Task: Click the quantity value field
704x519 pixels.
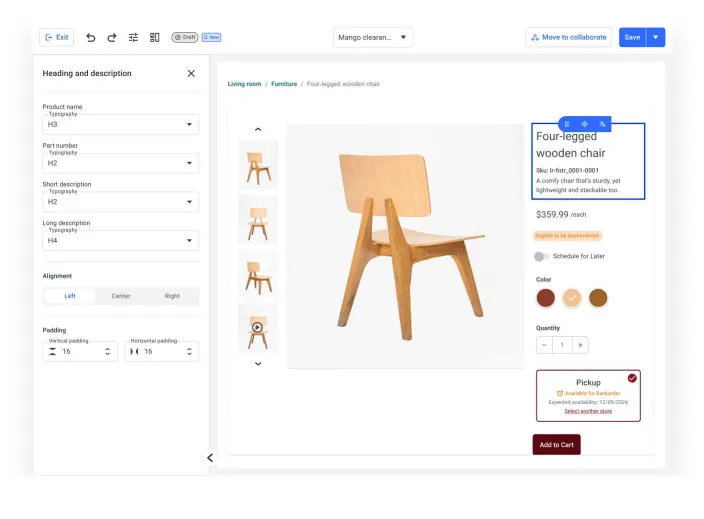Action: tap(562, 345)
